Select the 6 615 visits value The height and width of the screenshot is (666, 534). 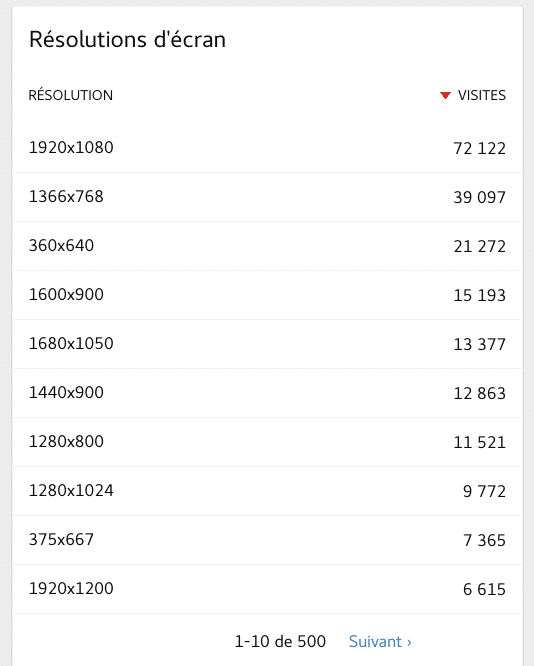point(484,589)
